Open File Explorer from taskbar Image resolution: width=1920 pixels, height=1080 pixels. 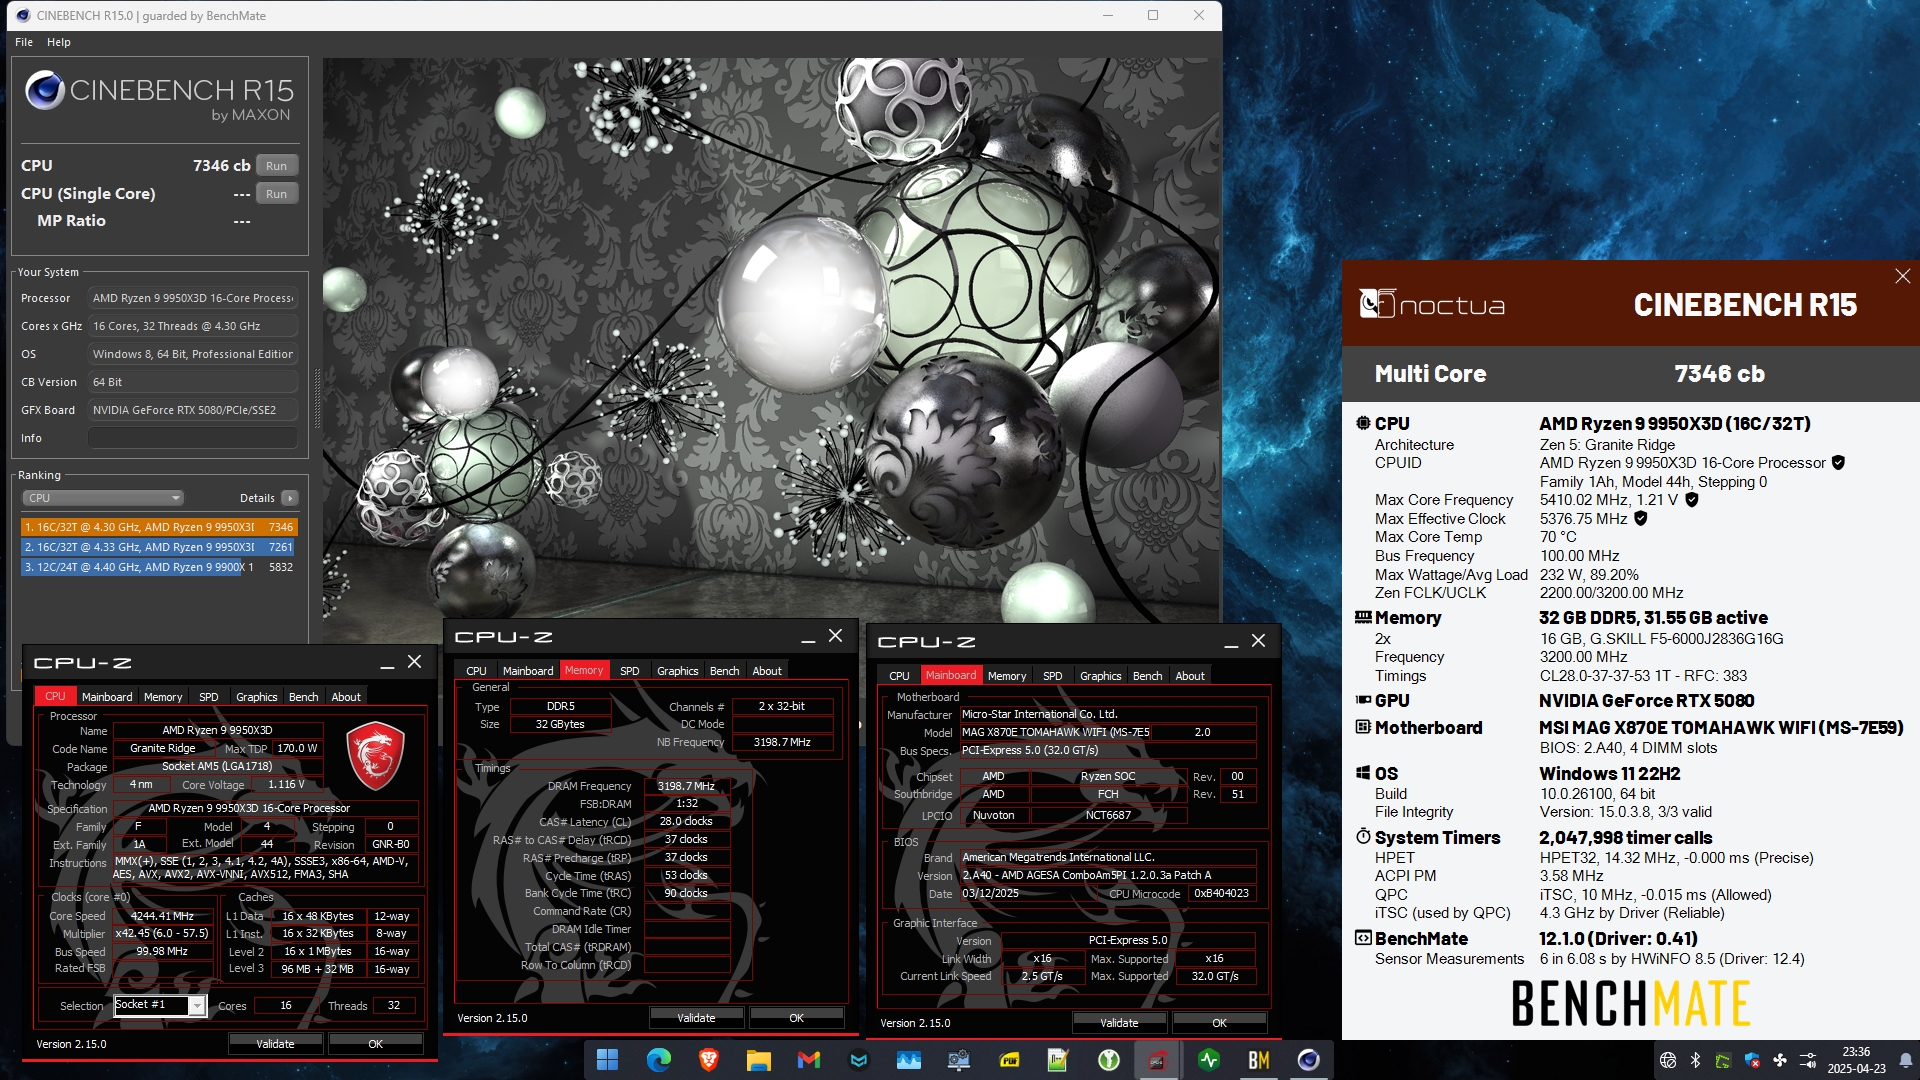click(x=758, y=1060)
